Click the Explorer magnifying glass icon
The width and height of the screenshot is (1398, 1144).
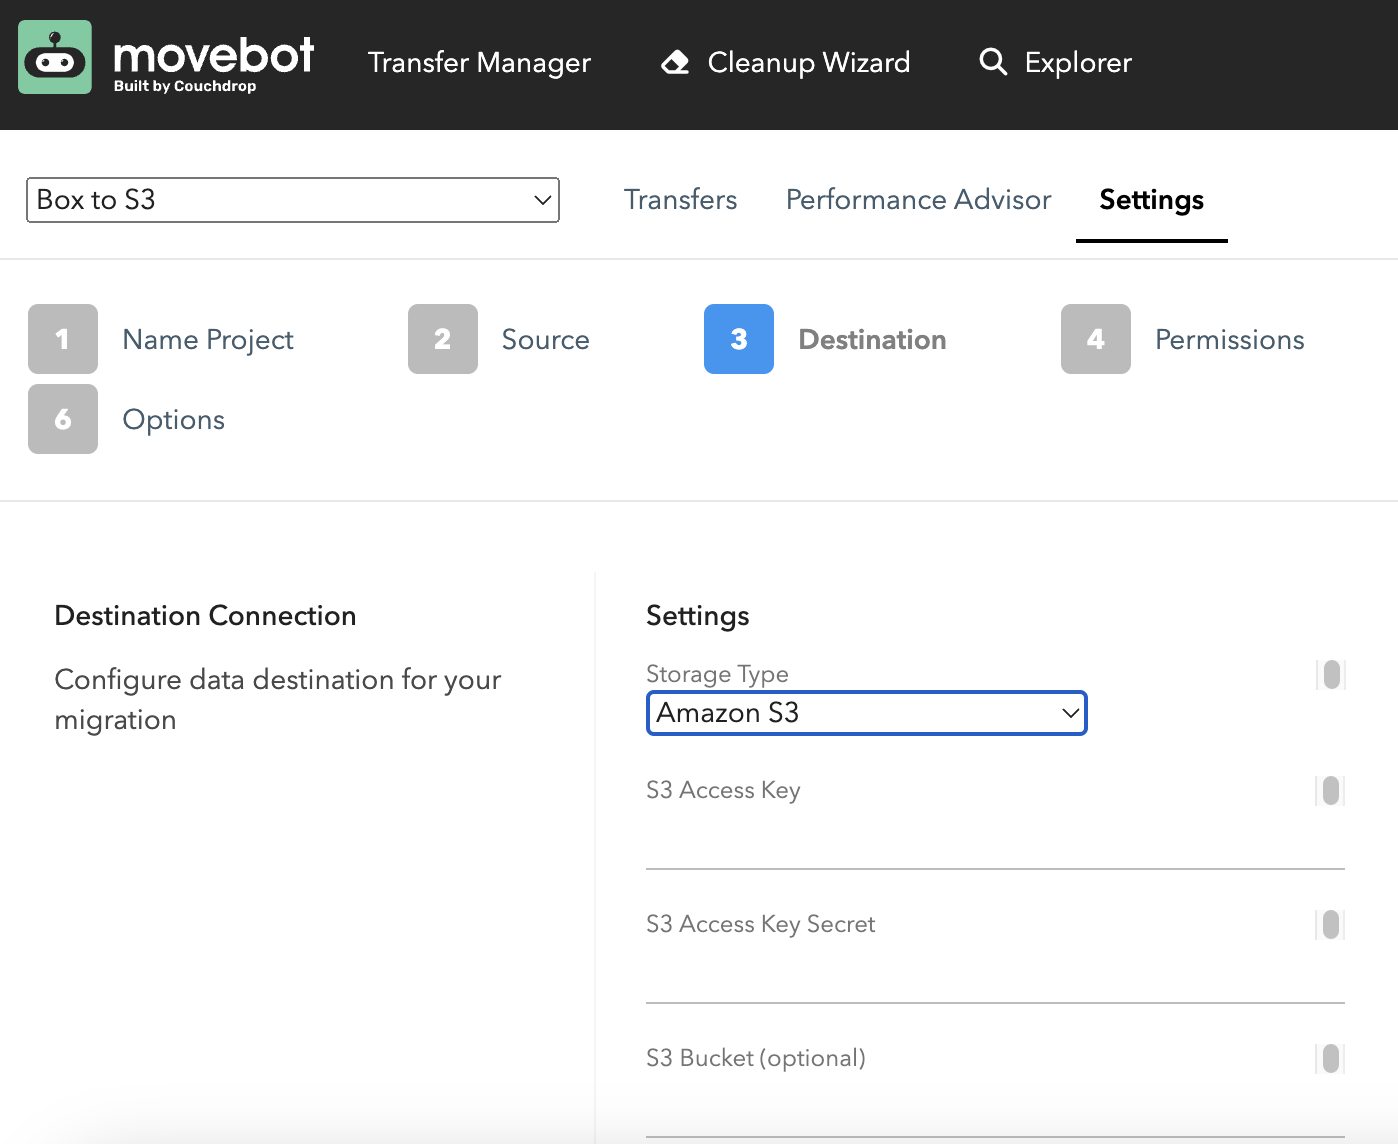pyautogui.click(x=993, y=62)
